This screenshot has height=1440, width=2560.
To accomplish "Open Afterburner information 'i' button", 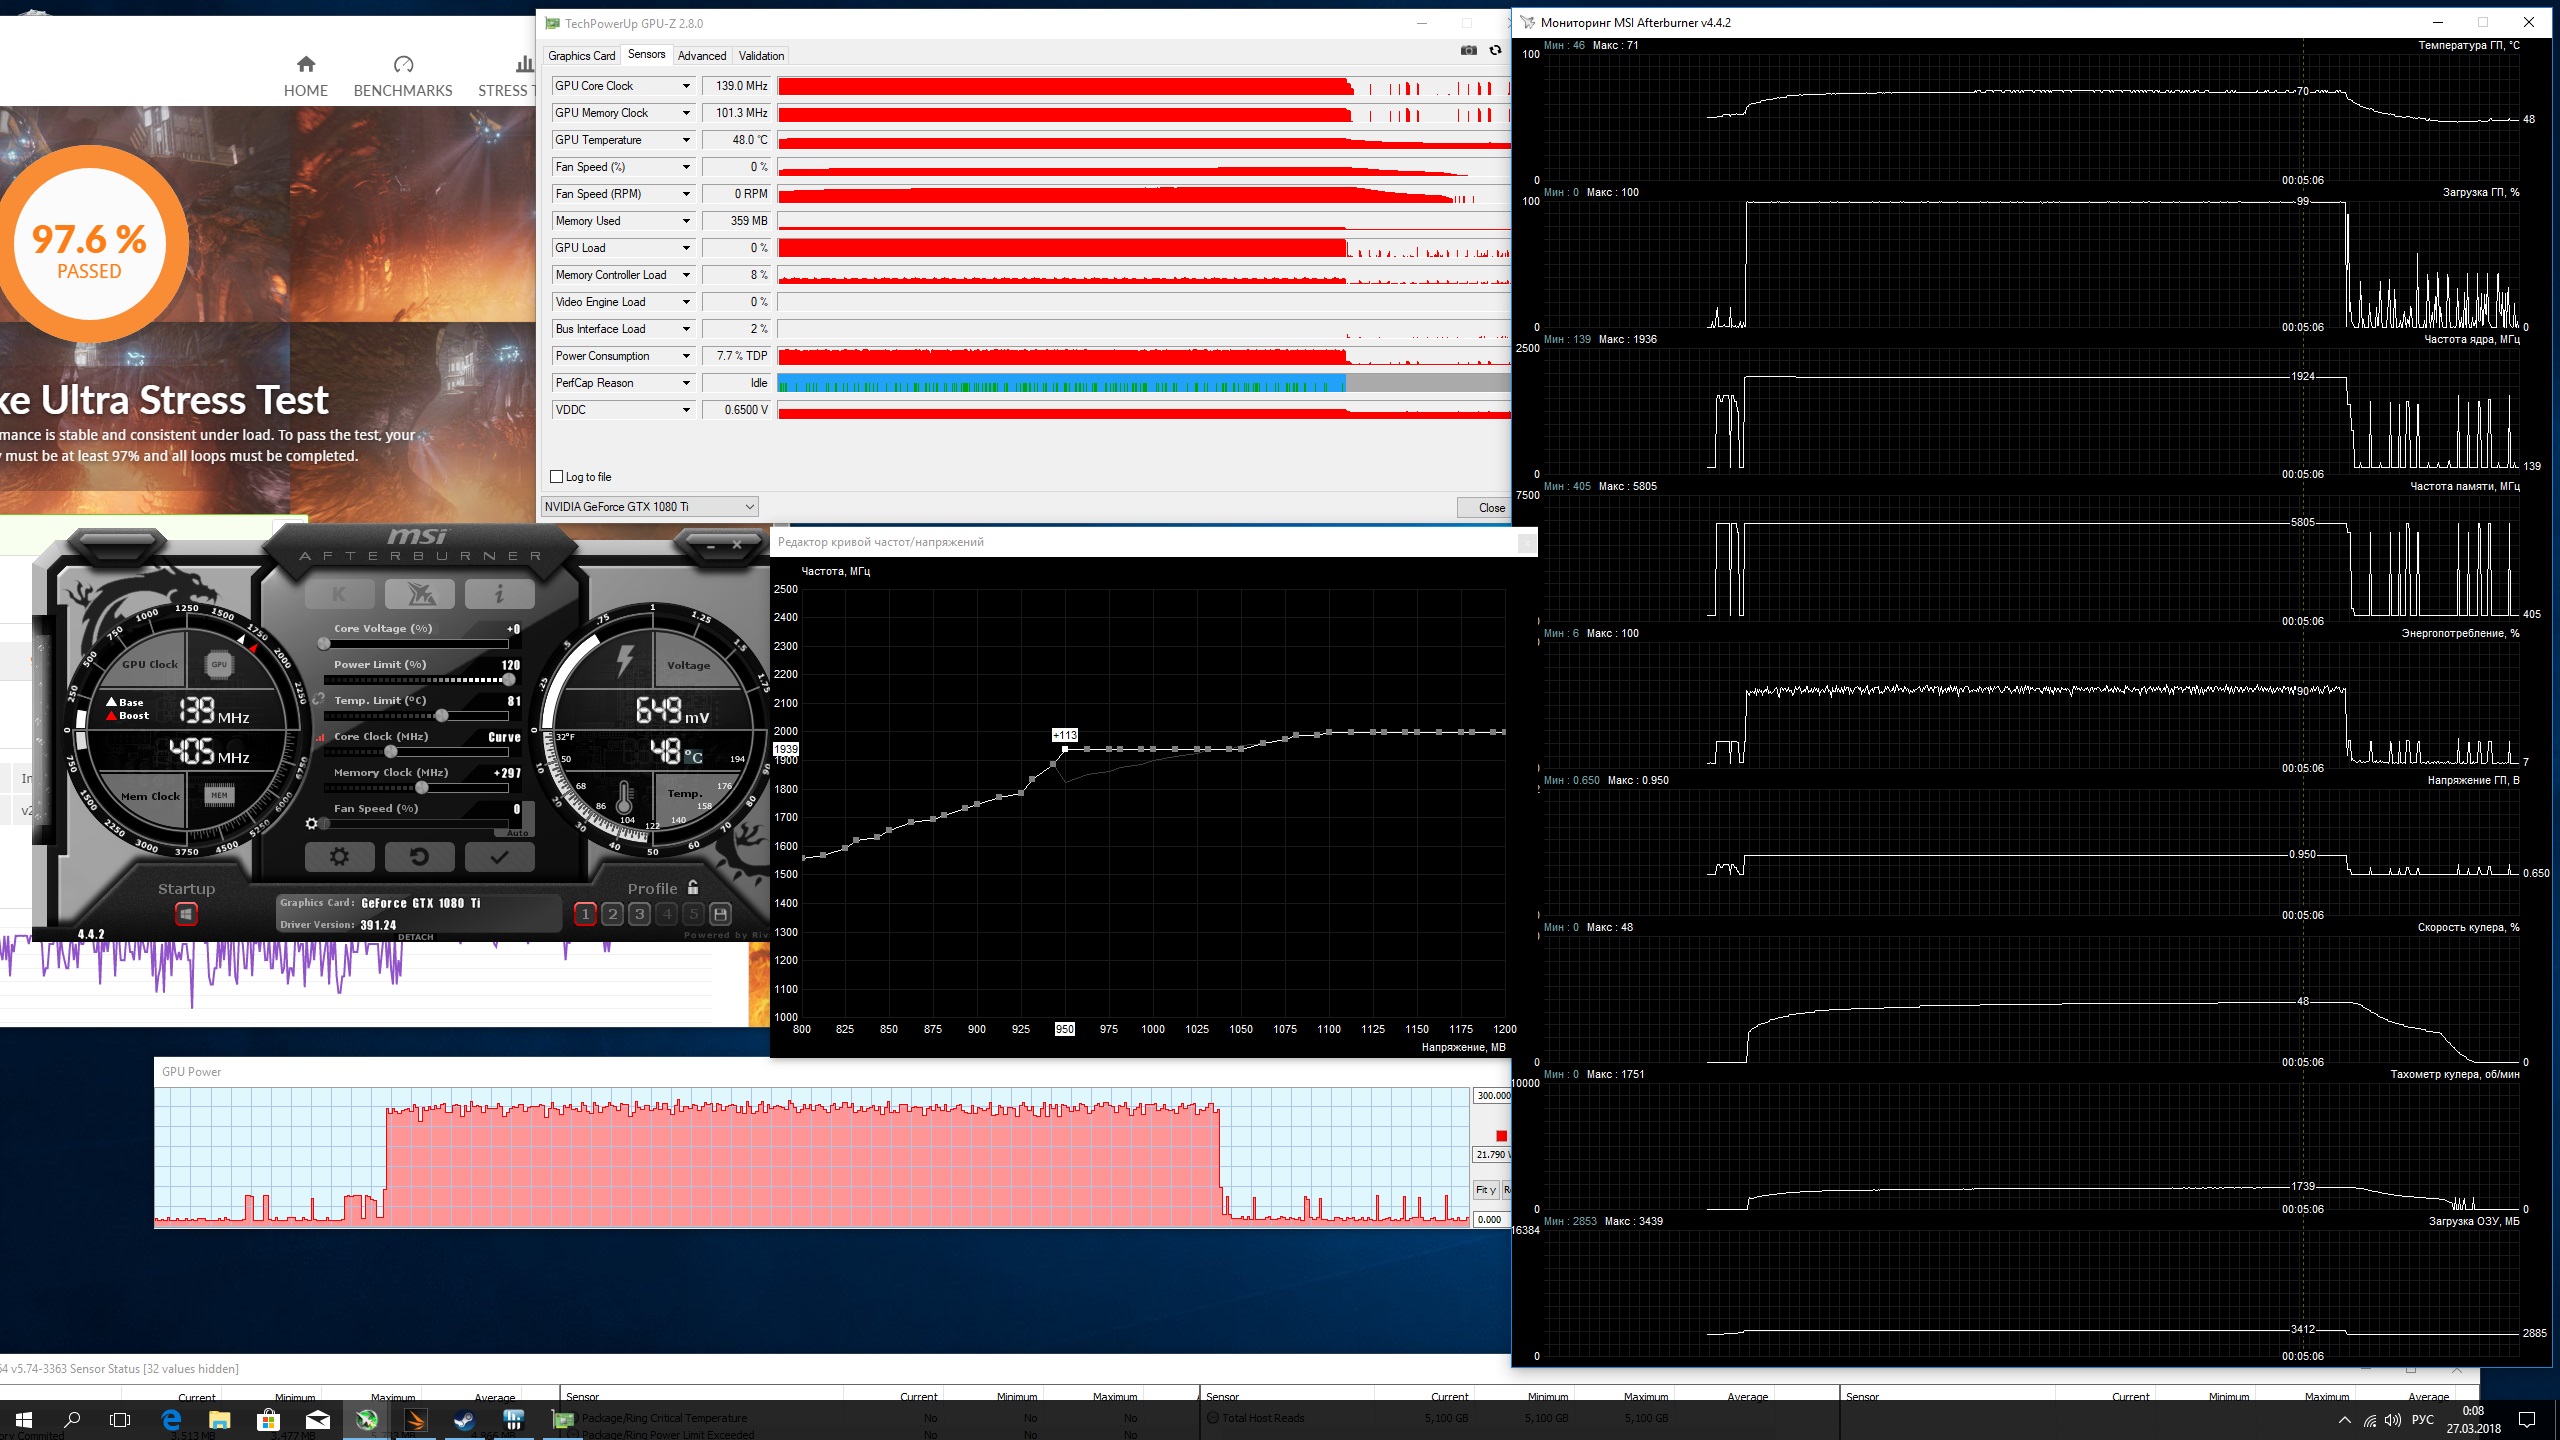I will [x=499, y=594].
